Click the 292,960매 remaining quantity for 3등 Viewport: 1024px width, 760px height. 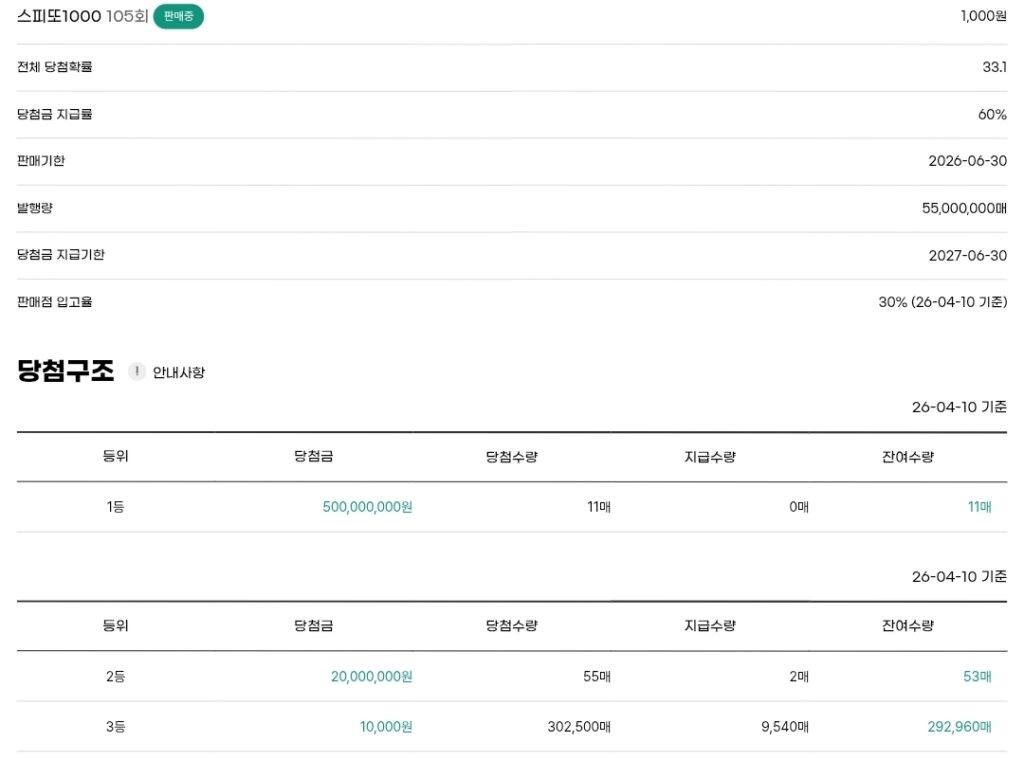point(959,727)
